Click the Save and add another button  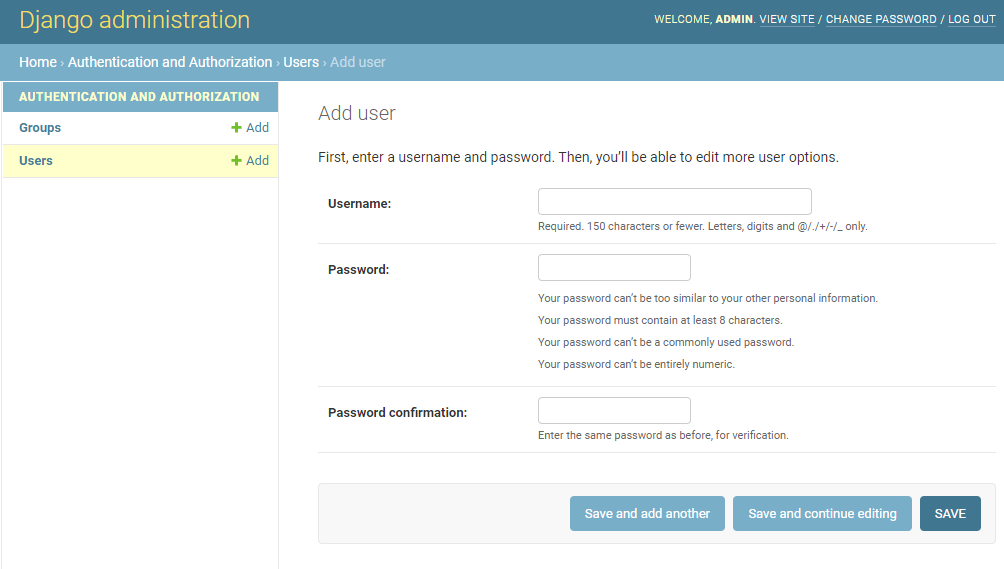click(x=647, y=513)
